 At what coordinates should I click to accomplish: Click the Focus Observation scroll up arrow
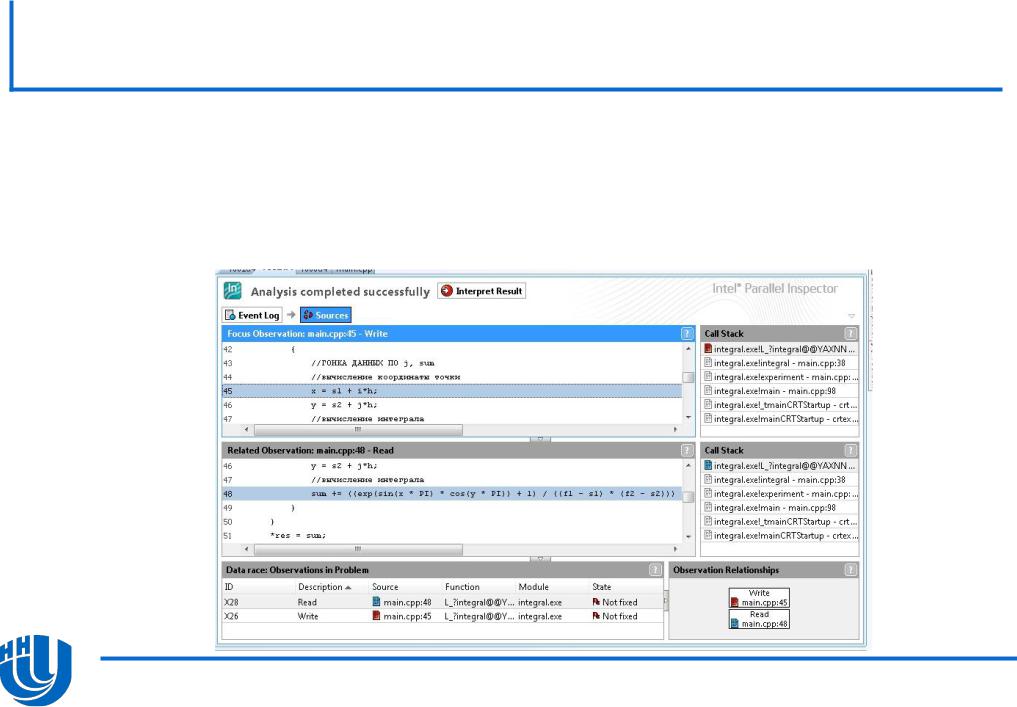tap(688, 349)
